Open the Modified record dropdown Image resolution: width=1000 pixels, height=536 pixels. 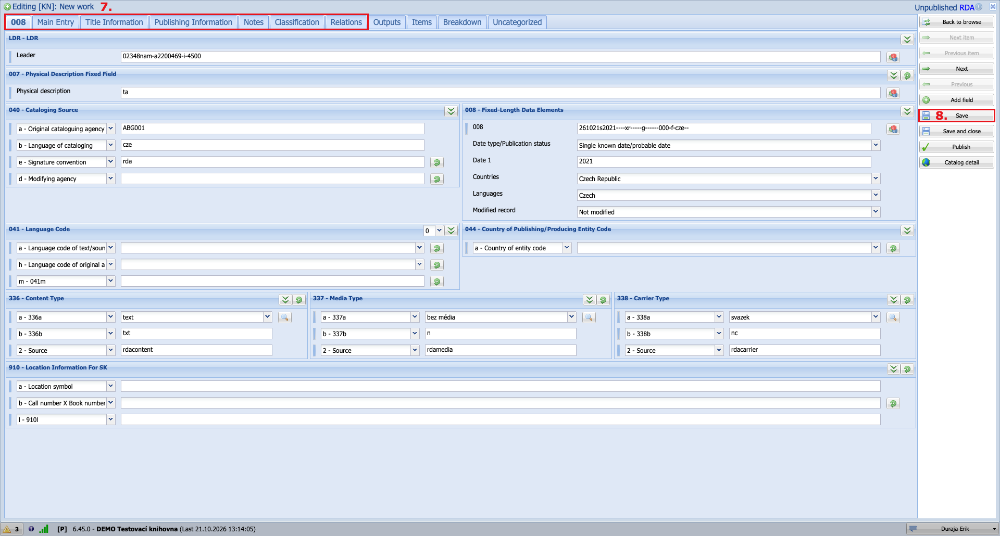pyautogui.click(x=876, y=212)
